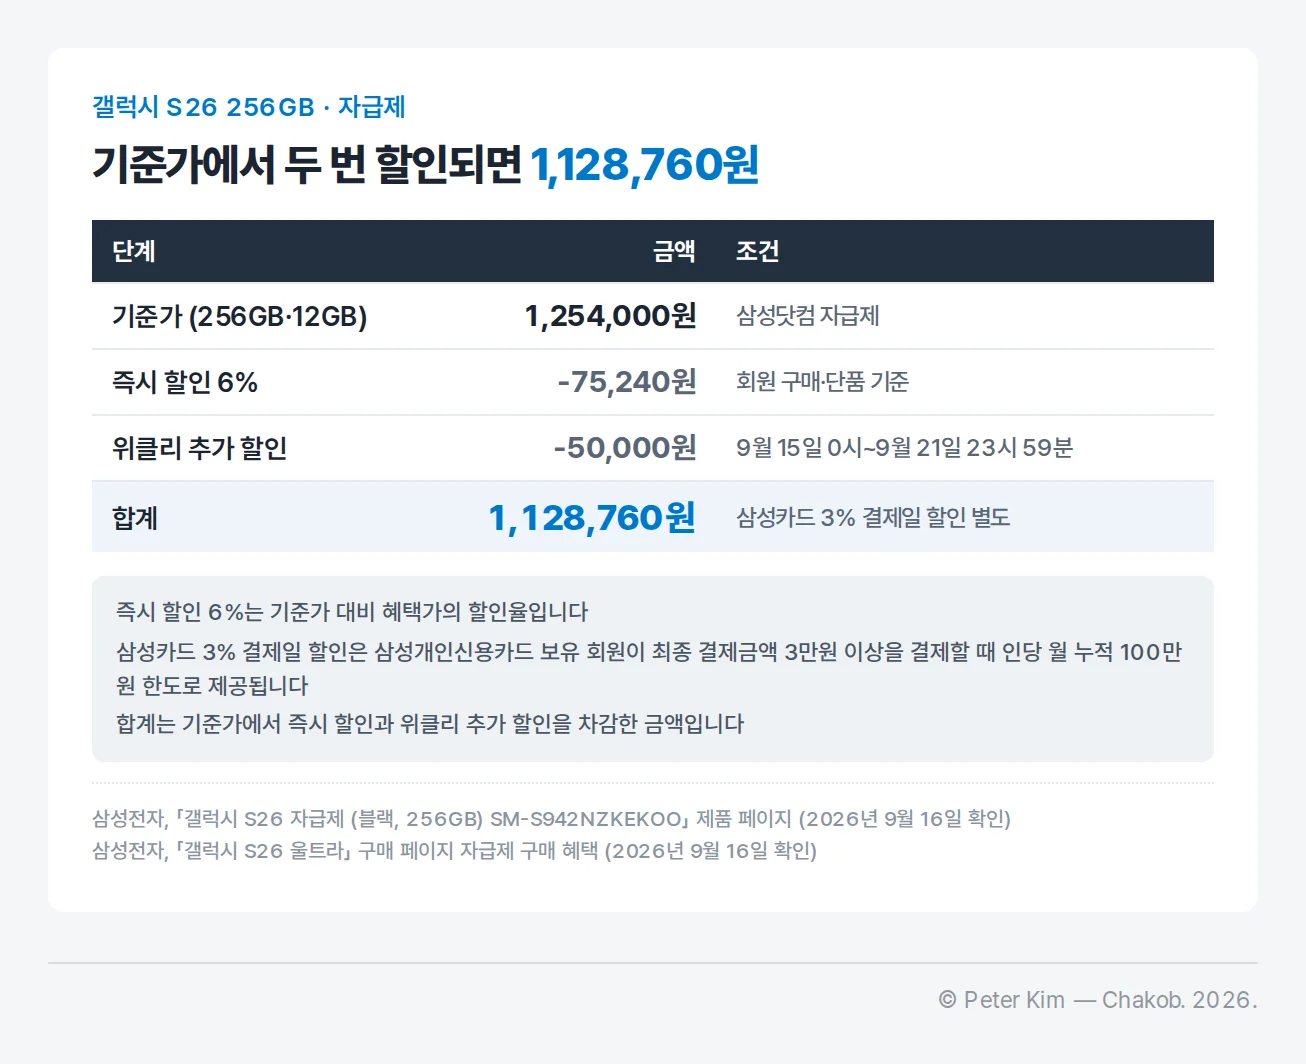Click the total amount 1,128,760원 in the table
Viewport: 1306px width, 1064px height.
tap(591, 518)
